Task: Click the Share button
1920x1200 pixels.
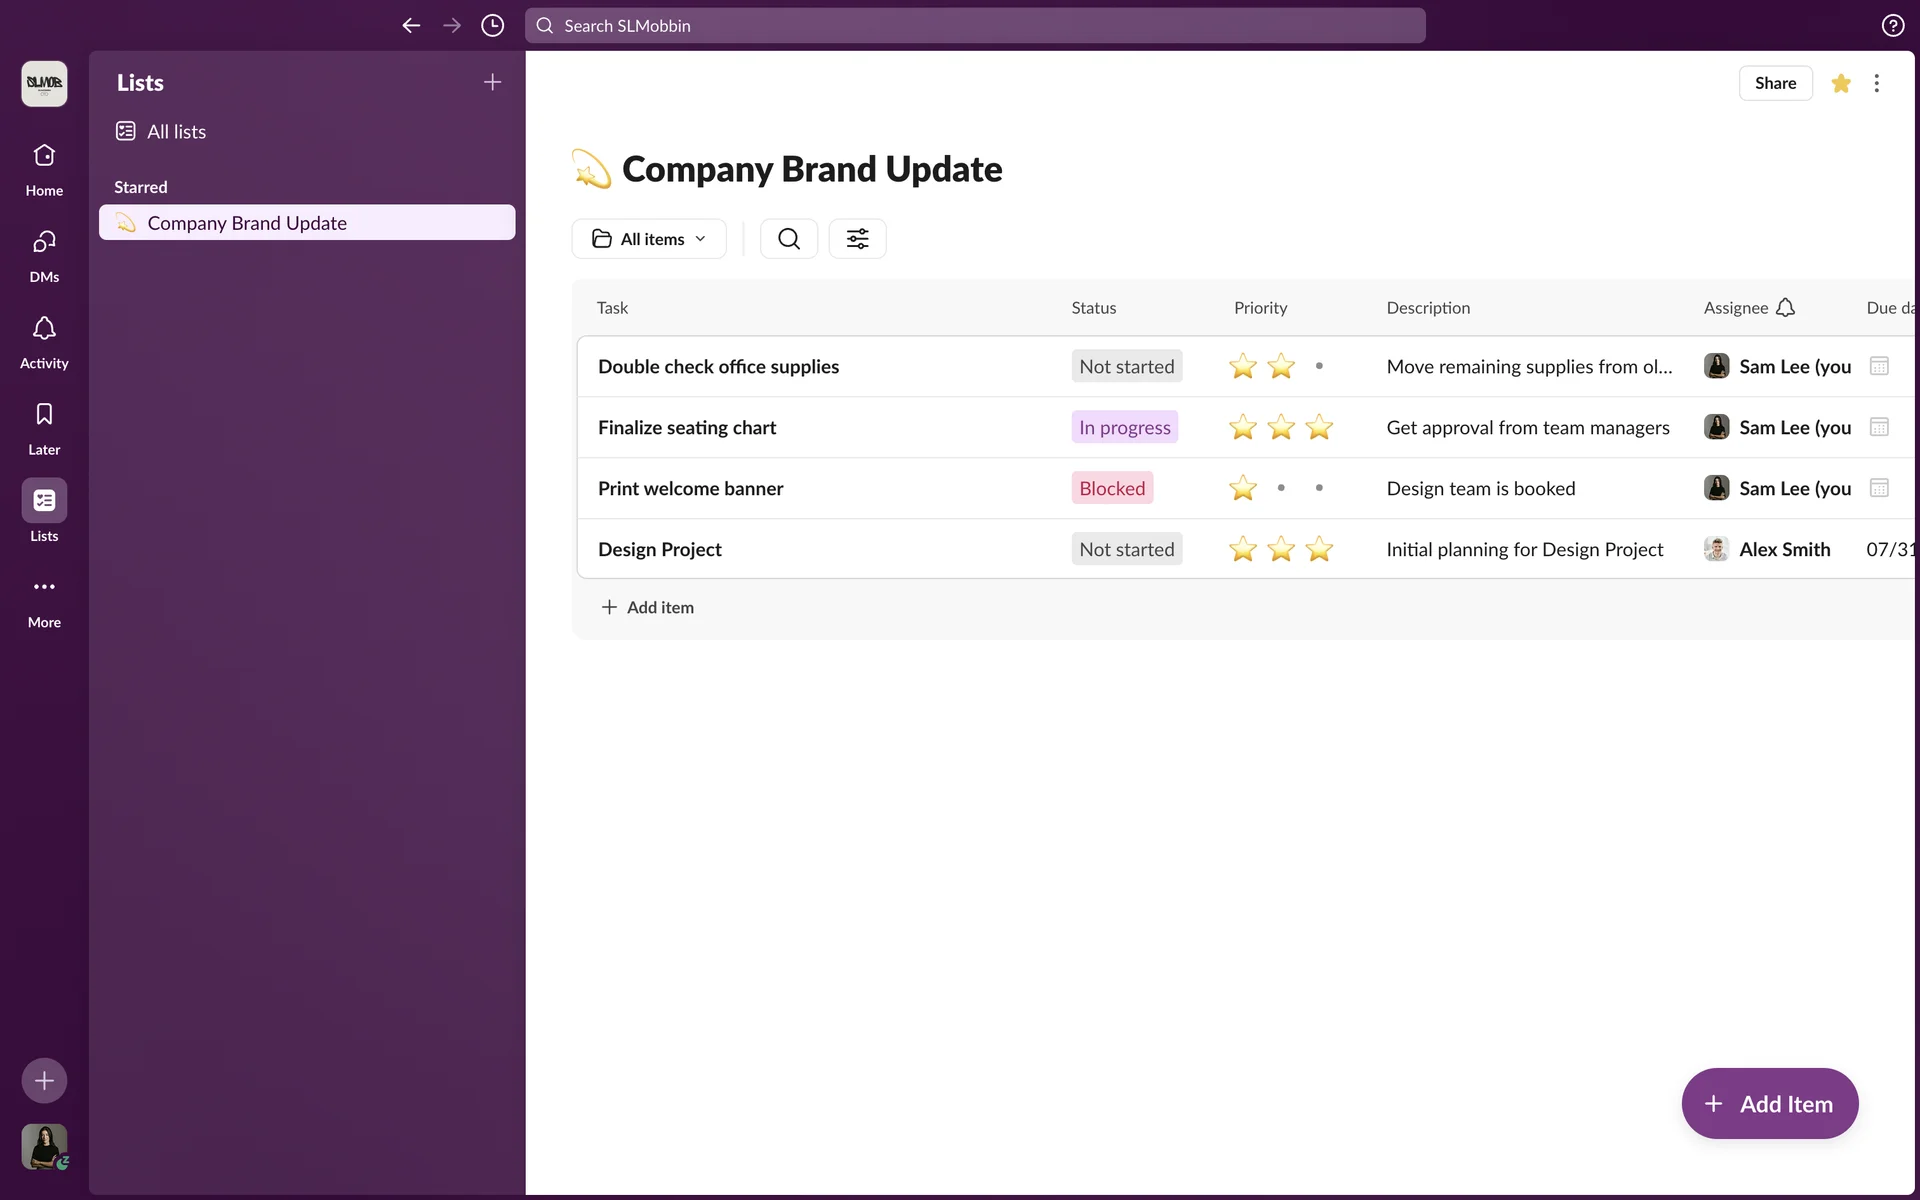Action: click(x=1775, y=83)
